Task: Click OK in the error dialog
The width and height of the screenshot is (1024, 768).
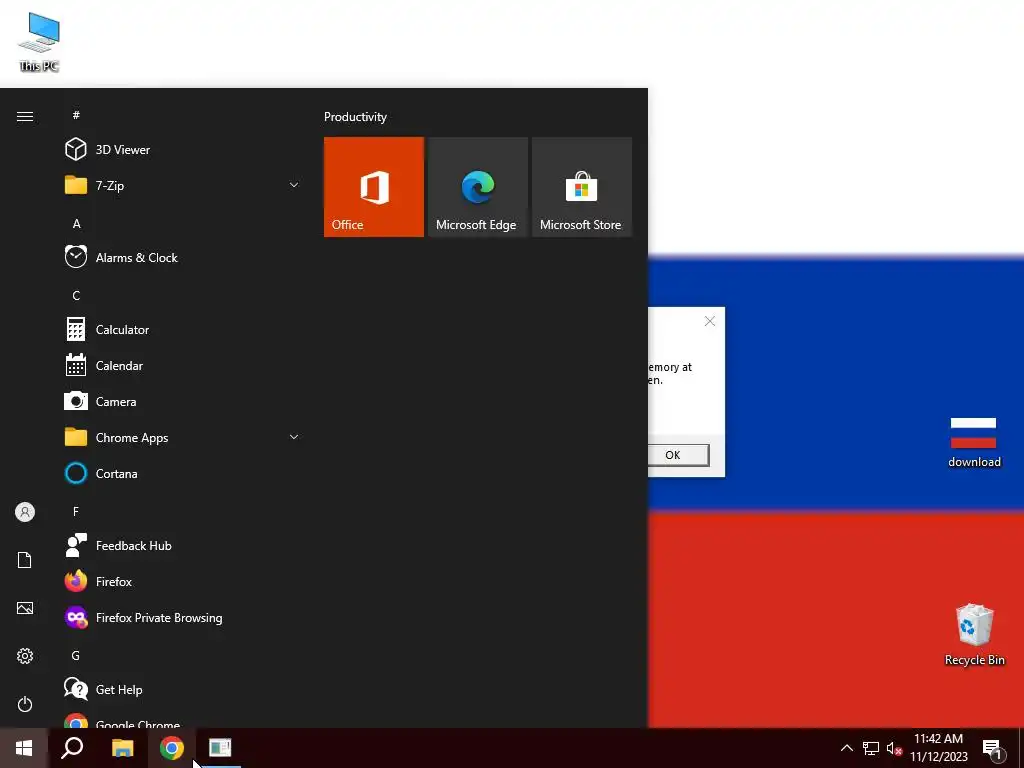Action: (x=678, y=455)
